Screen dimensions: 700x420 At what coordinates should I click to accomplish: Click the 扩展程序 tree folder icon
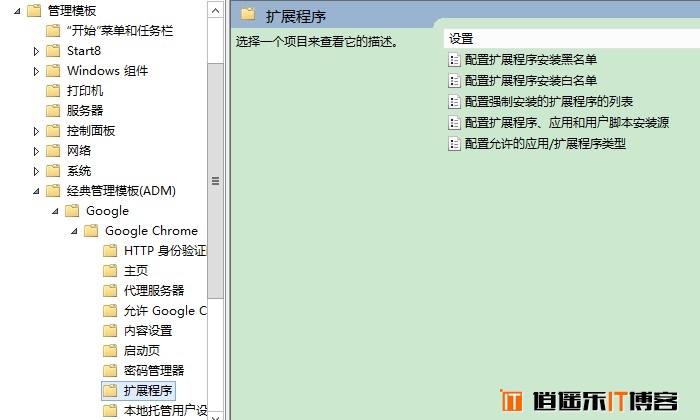(x=110, y=391)
